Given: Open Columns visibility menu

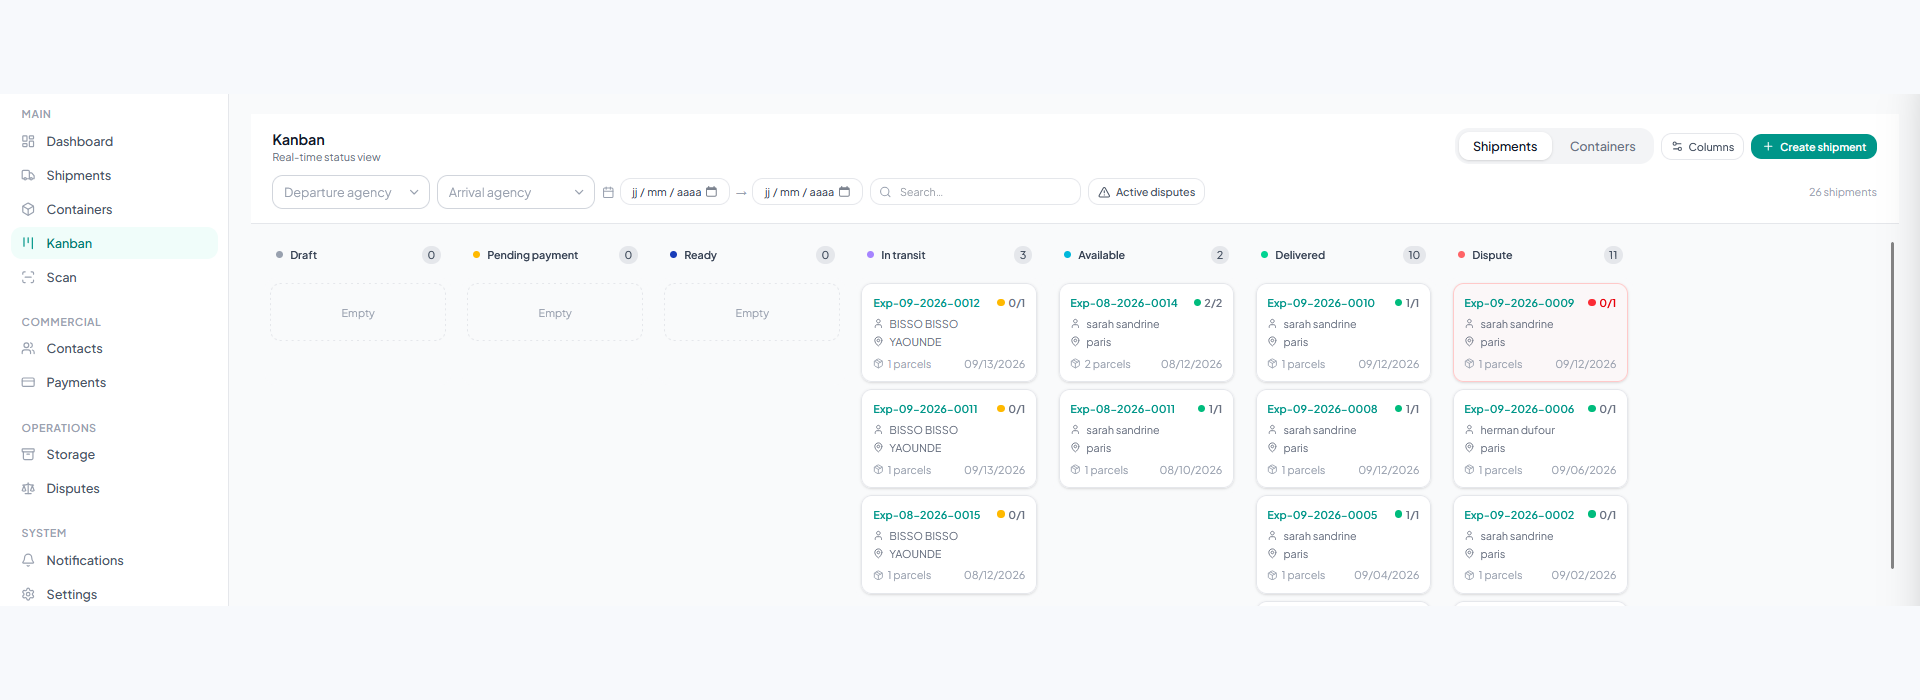Looking at the screenshot, I should tap(1702, 146).
